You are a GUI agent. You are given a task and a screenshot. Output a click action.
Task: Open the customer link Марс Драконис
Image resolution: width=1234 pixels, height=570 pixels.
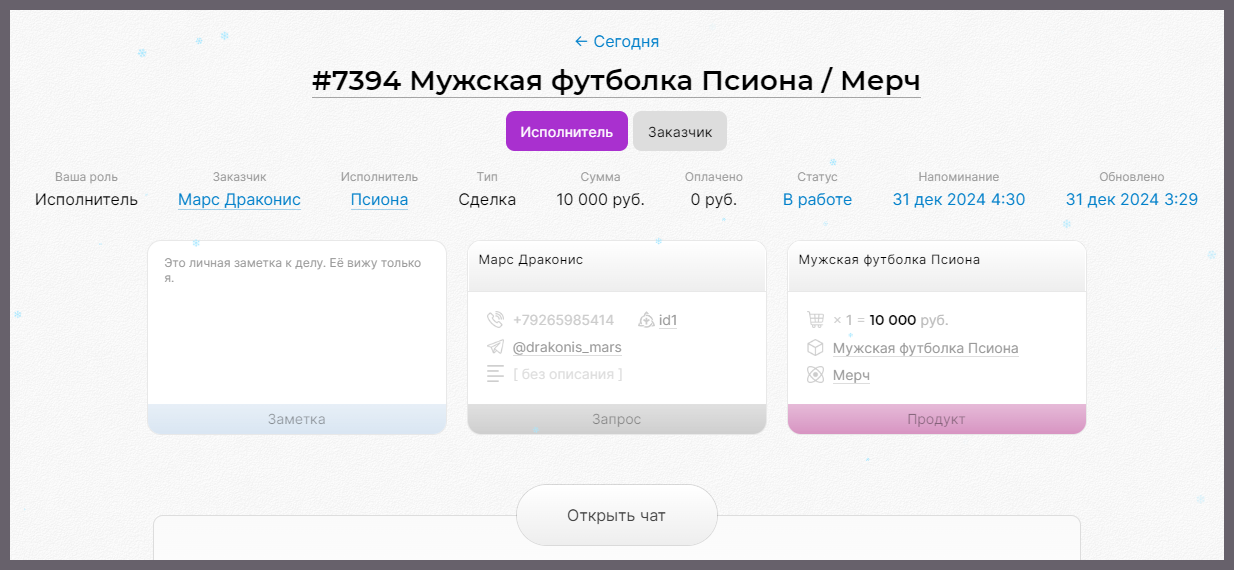pyautogui.click(x=239, y=199)
